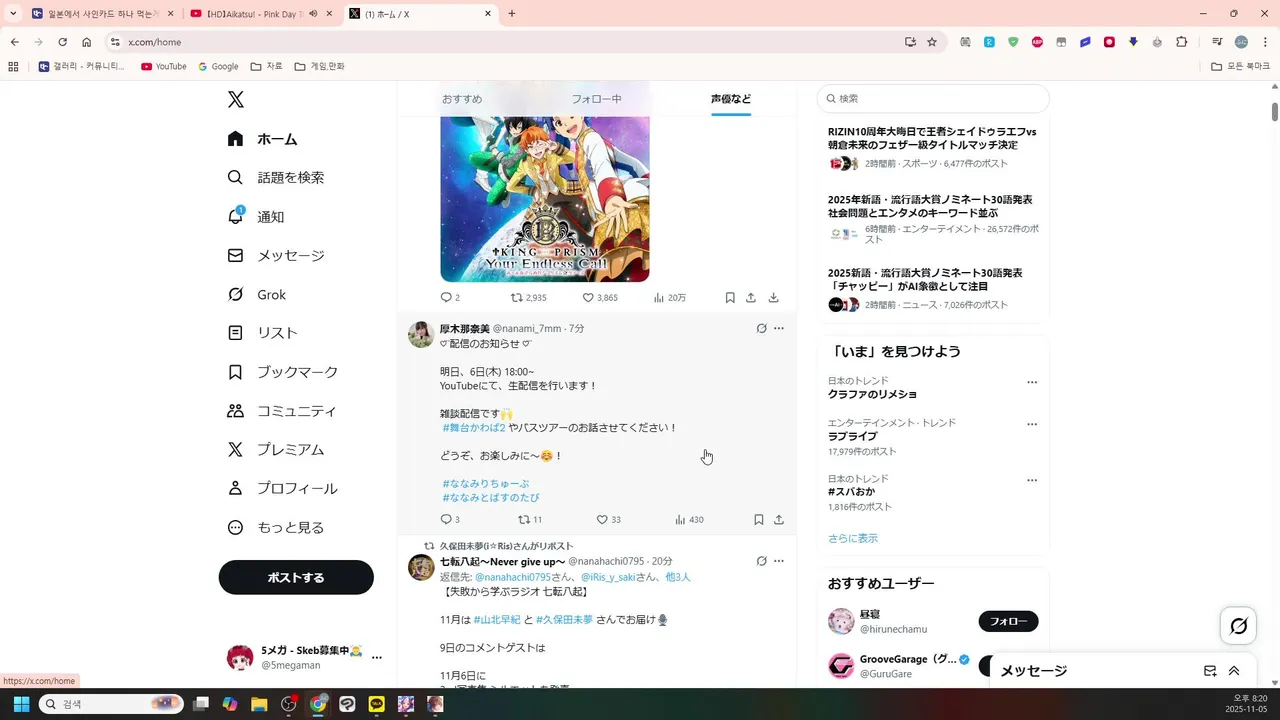
Task: Download media from King of Prism post
Action: (773, 298)
